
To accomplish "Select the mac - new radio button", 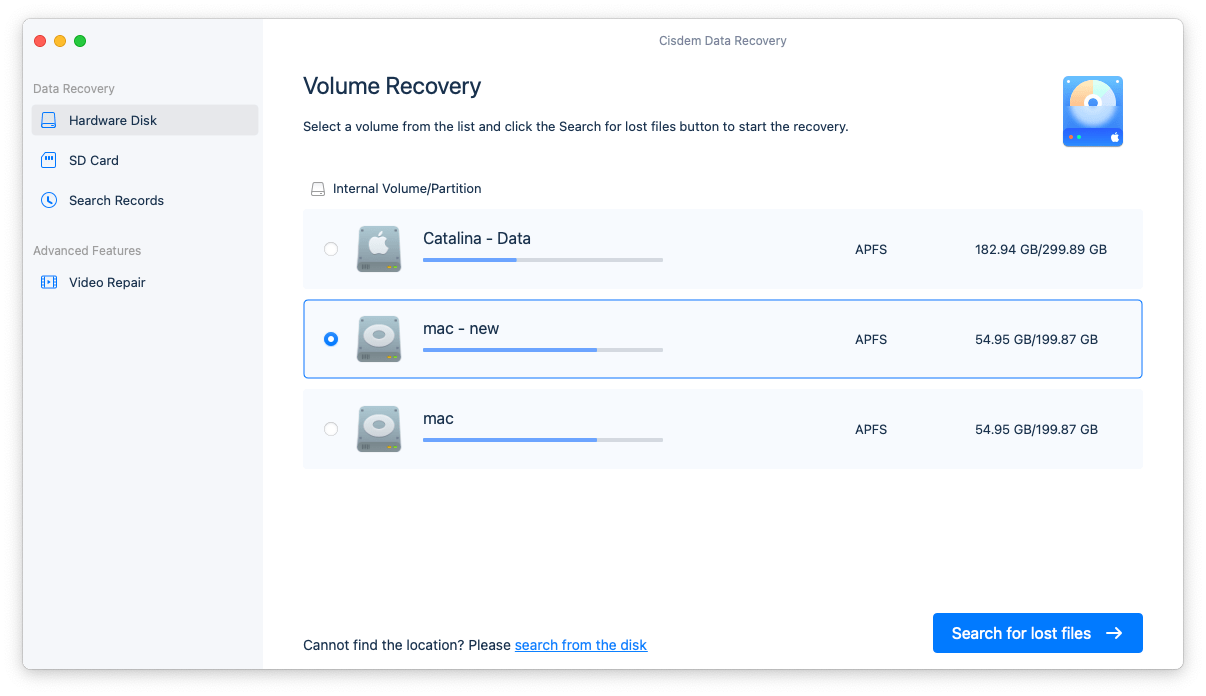I will click(x=331, y=339).
